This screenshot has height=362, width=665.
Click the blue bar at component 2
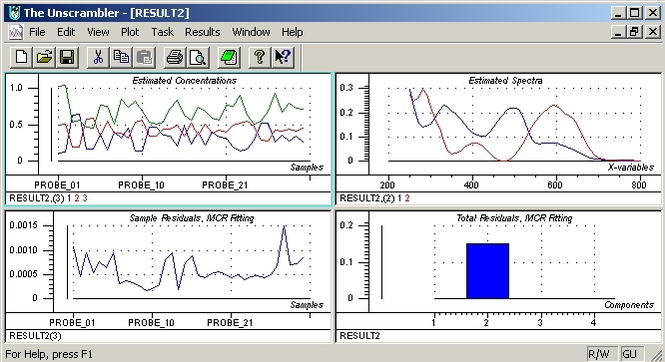(x=487, y=271)
